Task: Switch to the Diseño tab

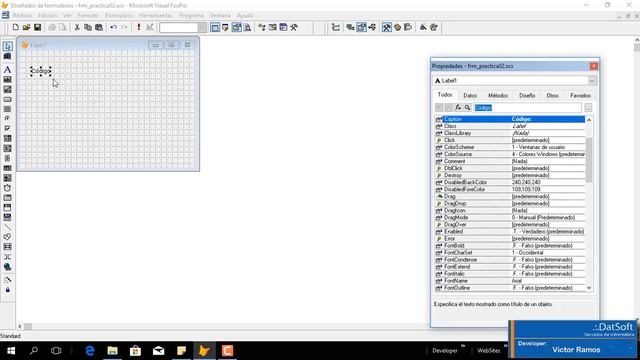Action: [527, 96]
